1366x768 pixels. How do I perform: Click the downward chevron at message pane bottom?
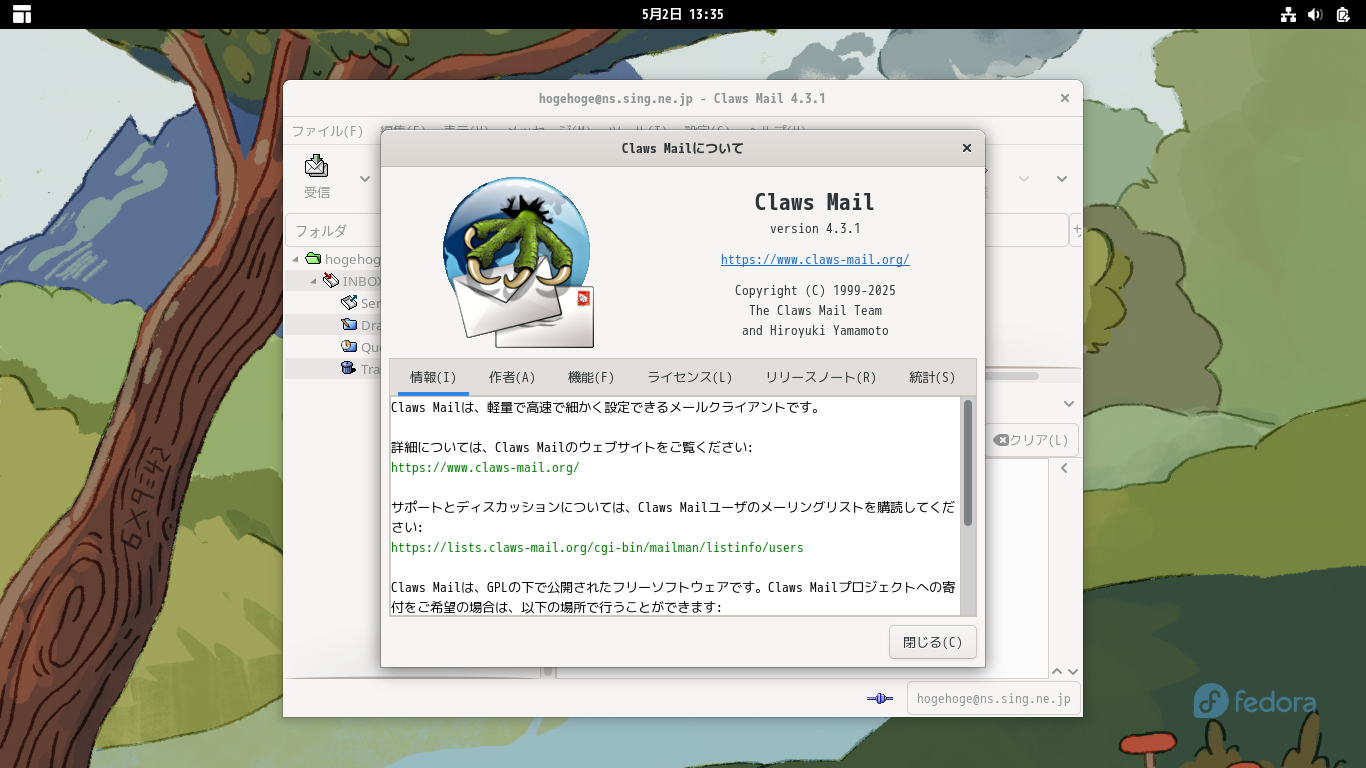[x=1073, y=672]
